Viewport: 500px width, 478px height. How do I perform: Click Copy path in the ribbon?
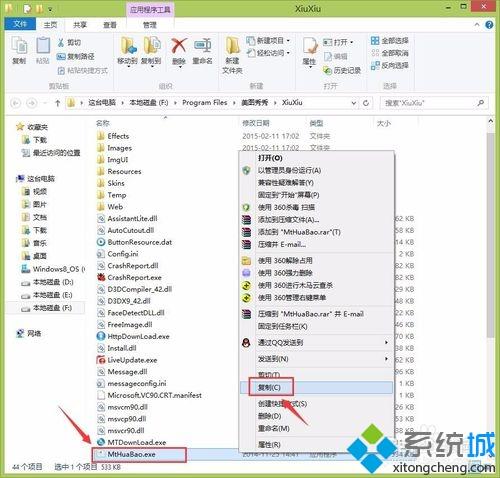point(75,56)
